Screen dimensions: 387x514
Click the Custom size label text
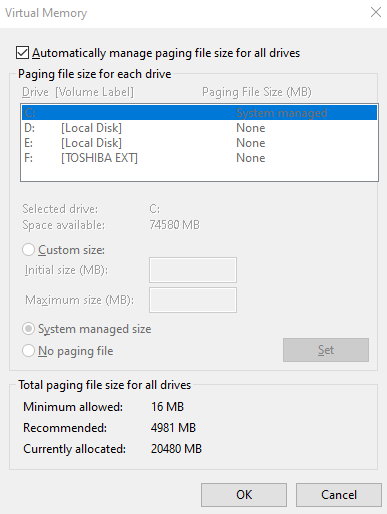click(x=71, y=250)
